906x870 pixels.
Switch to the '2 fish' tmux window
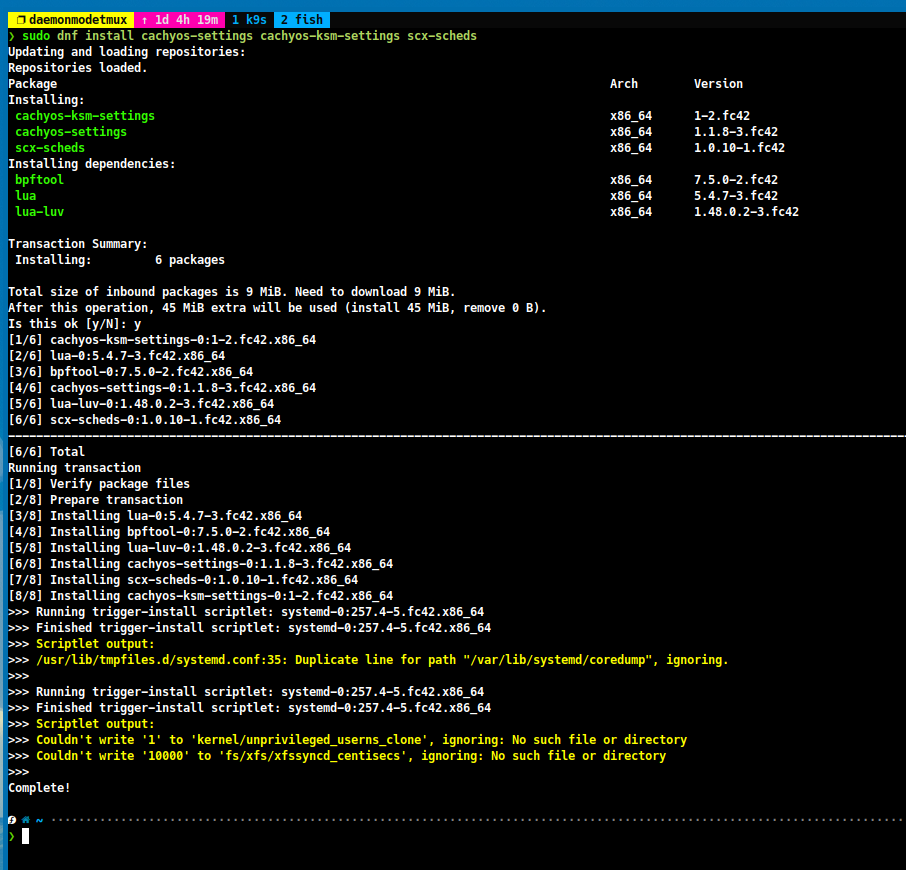[302, 20]
